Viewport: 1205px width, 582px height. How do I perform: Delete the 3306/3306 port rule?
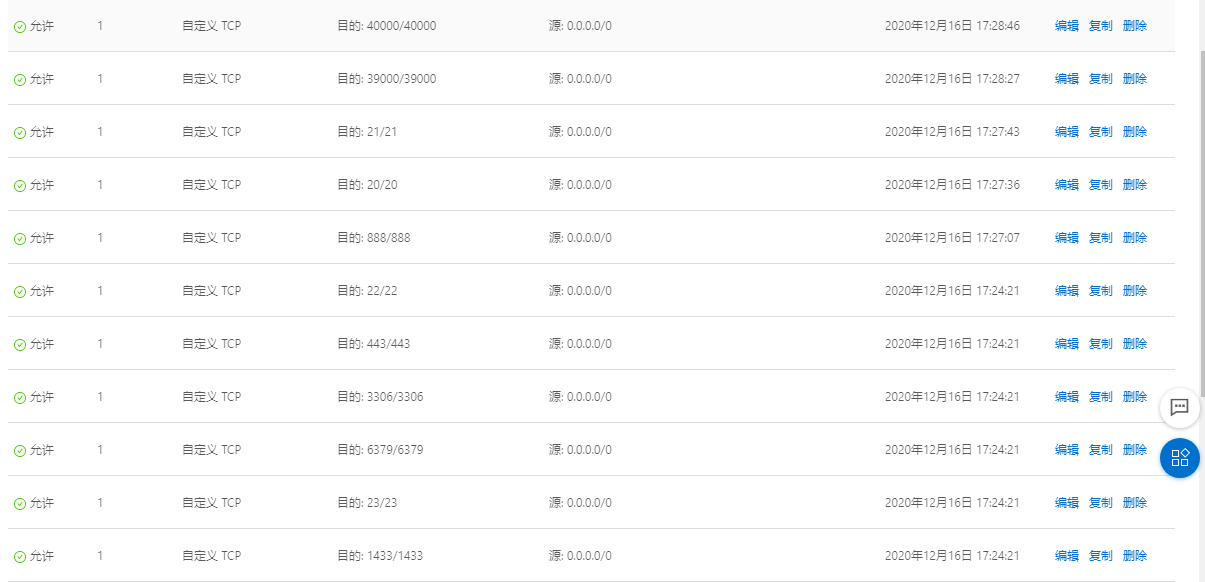(1135, 397)
